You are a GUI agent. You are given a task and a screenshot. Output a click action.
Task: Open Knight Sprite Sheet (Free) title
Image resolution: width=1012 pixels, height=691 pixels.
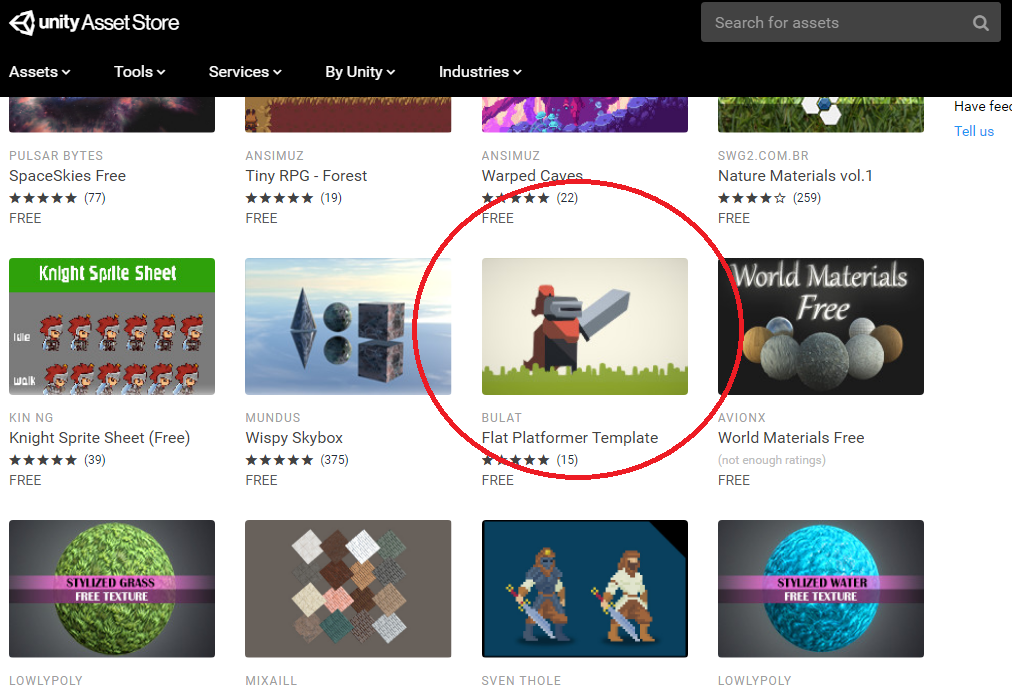click(99, 437)
